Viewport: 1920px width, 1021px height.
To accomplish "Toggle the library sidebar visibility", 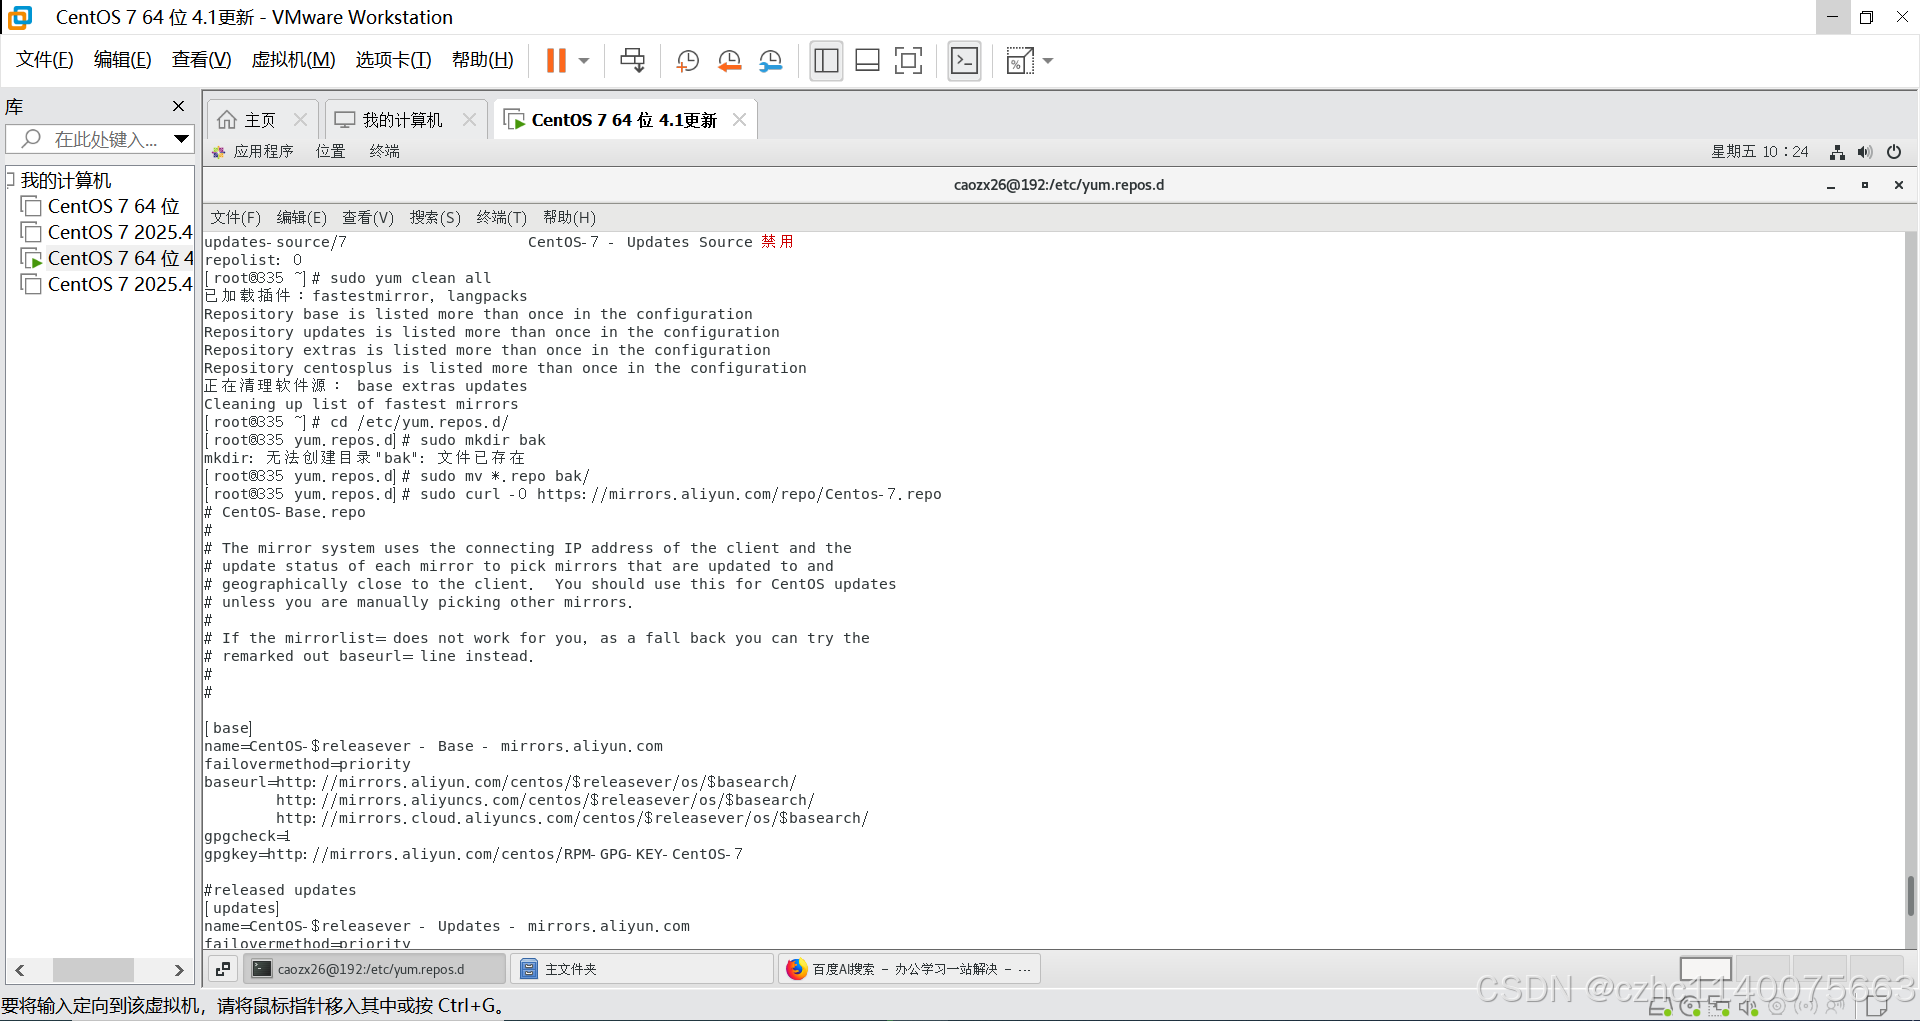I will pyautogui.click(x=826, y=61).
